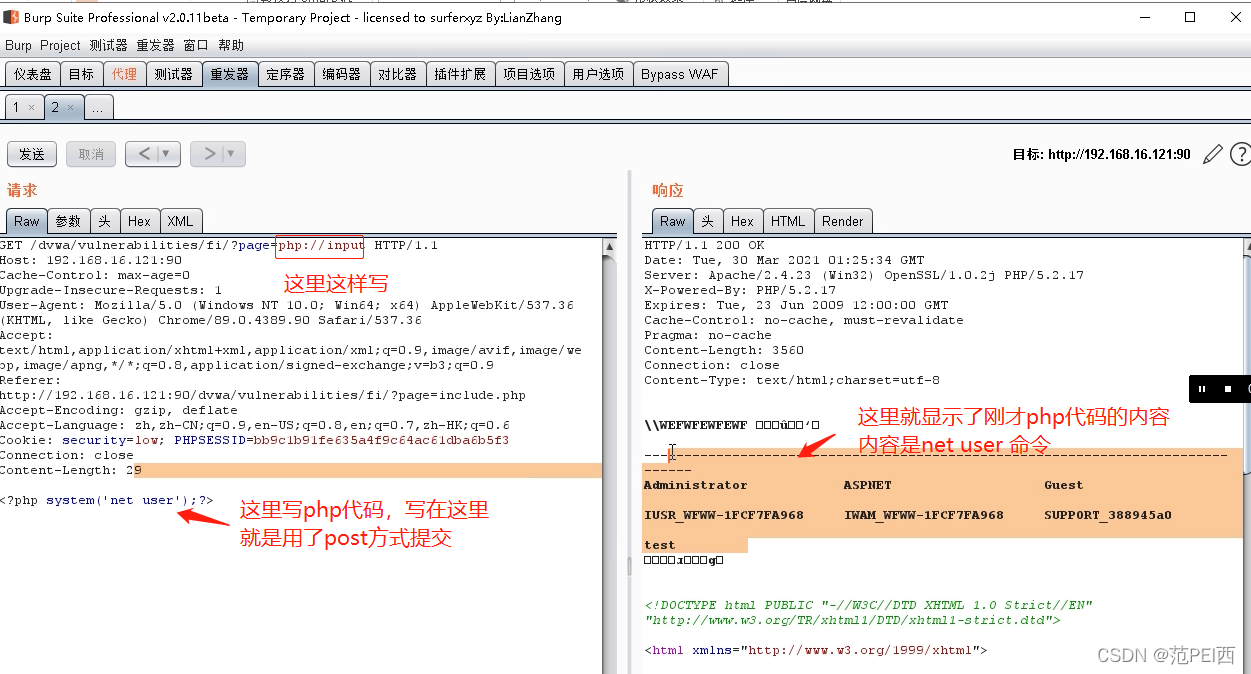The image size is (1251, 674).
Task: Maximize the Burp Suite window
Action: coord(1189,17)
